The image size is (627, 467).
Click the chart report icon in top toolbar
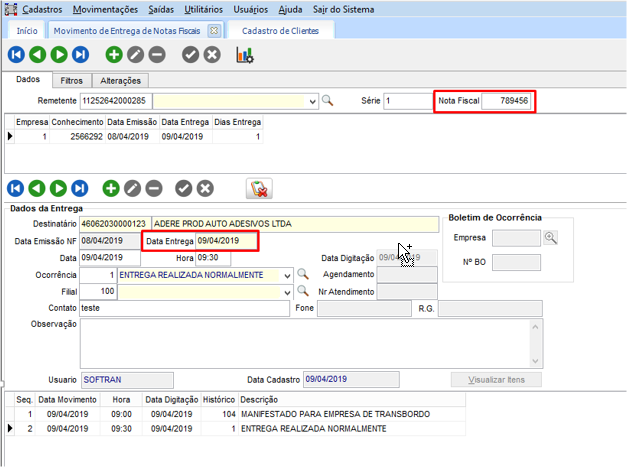coord(244,55)
